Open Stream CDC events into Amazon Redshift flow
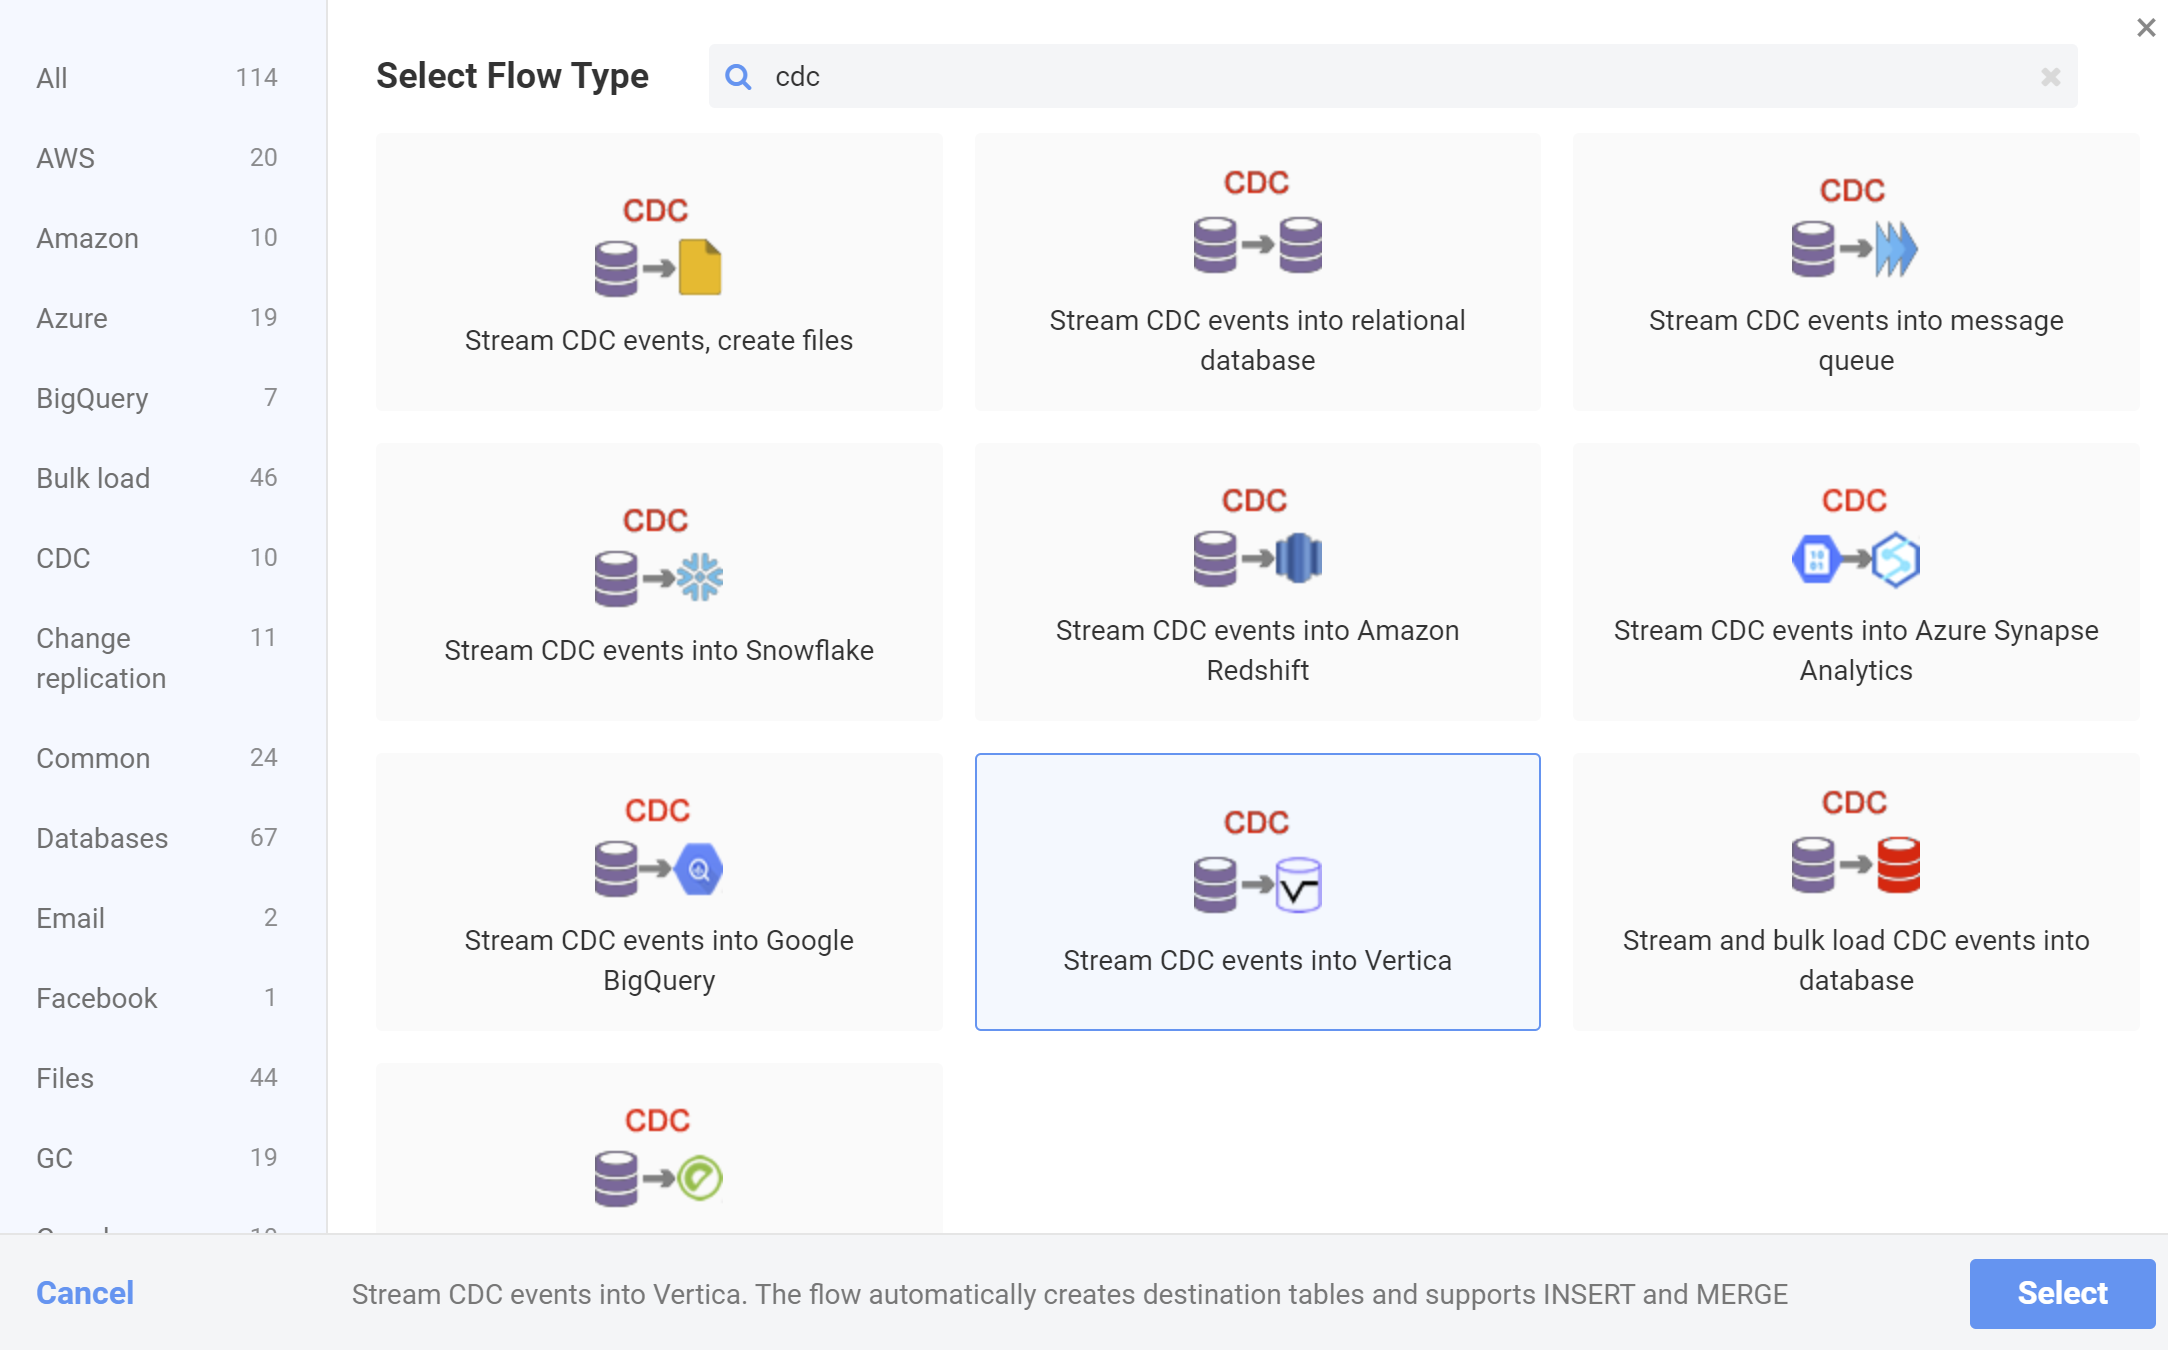This screenshot has height=1350, width=2168. coord(1257,583)
